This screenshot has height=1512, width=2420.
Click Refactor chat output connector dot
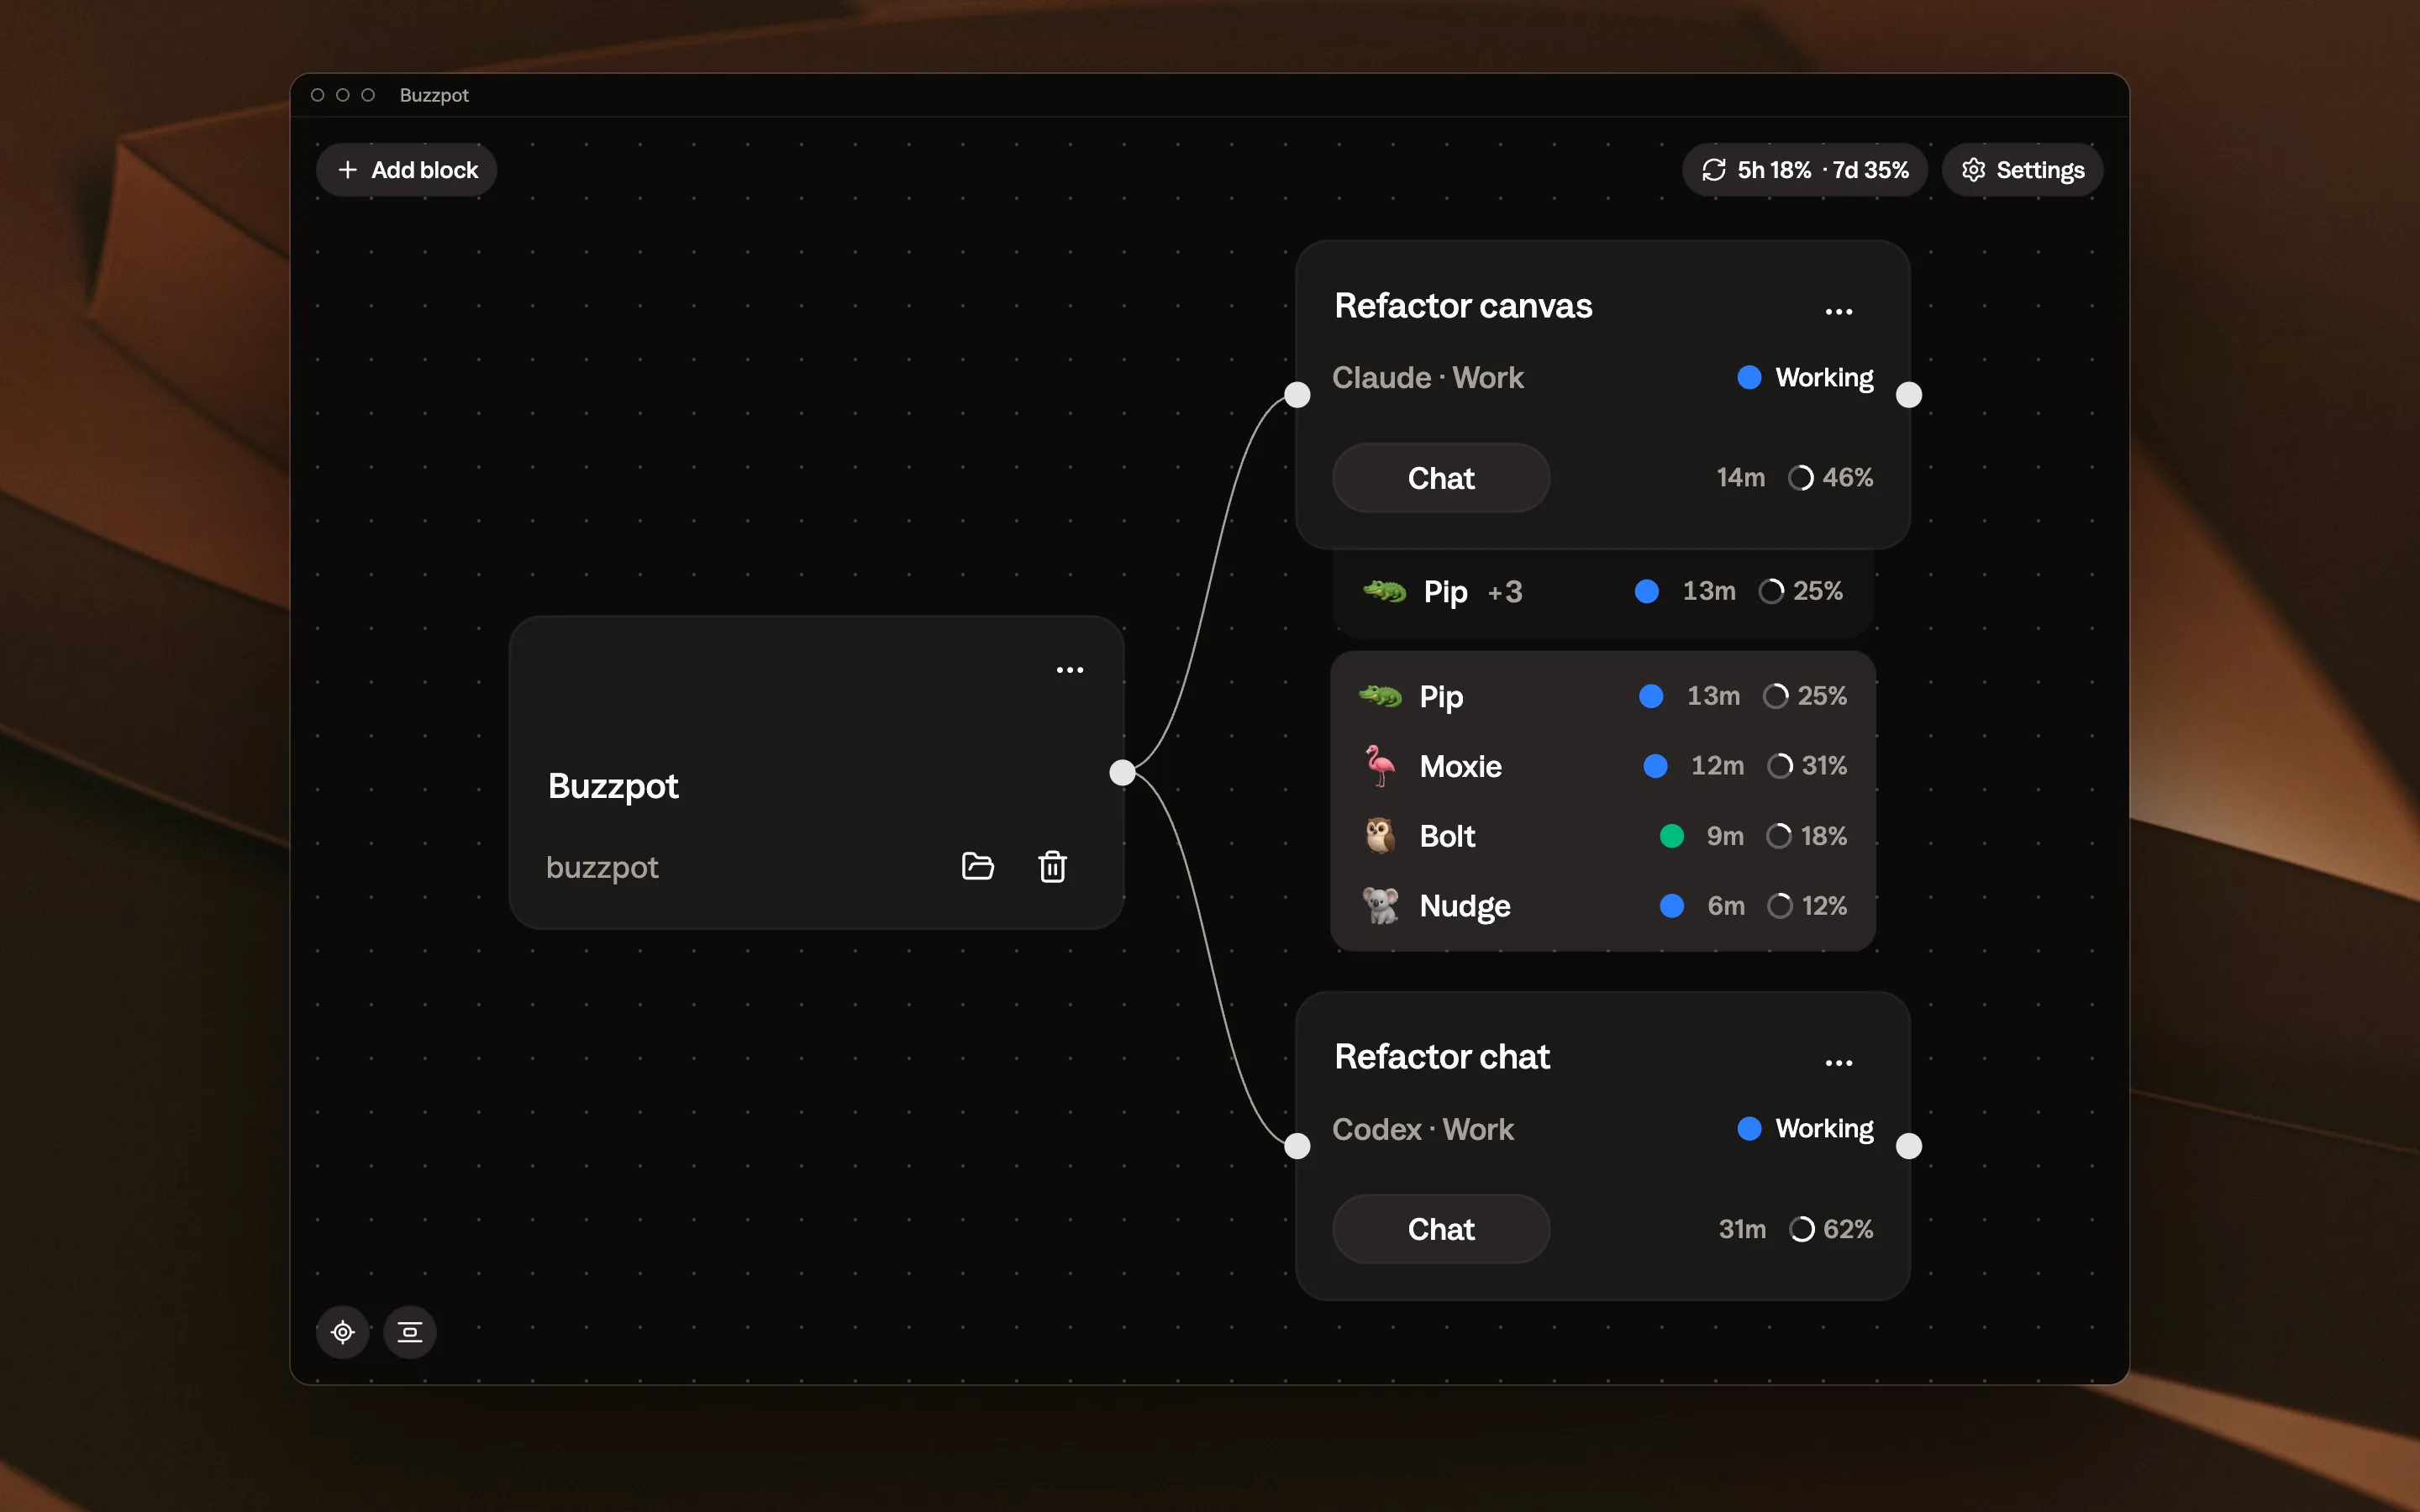(1909, 1146)
